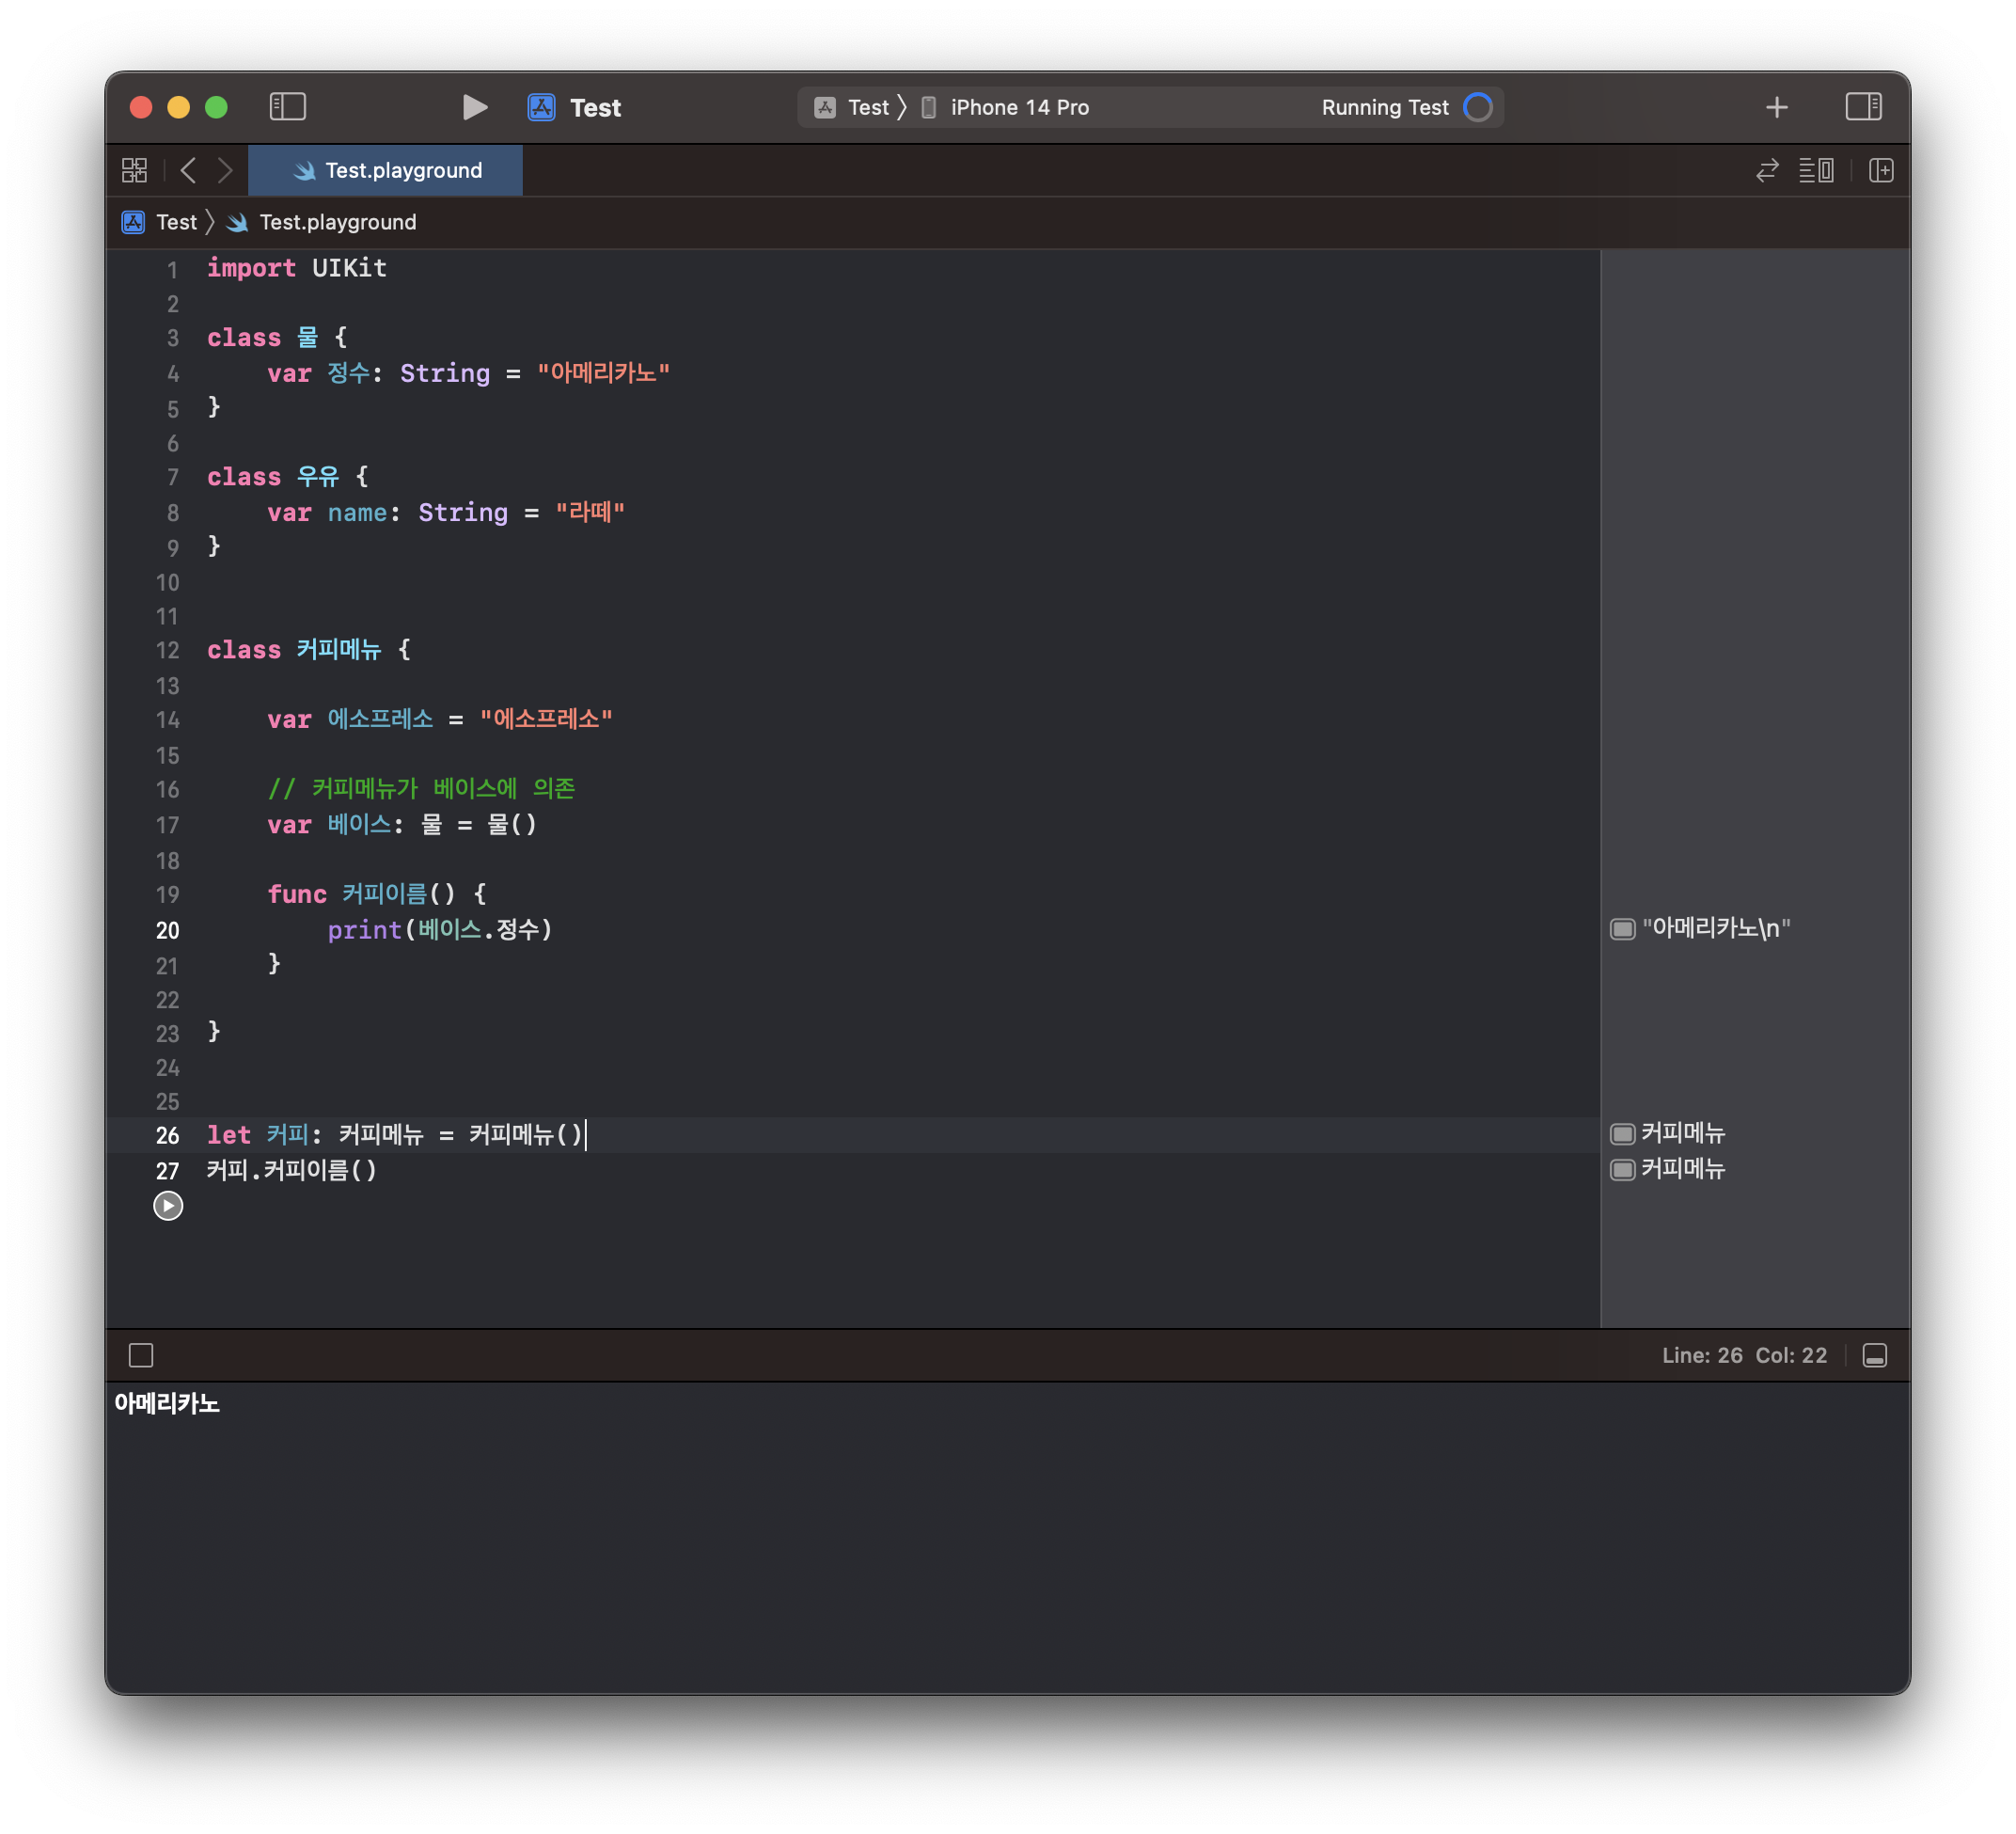2016x1834 pixels.
Task: Hide the debug console area button
Action: [x=1875, y=1355]
